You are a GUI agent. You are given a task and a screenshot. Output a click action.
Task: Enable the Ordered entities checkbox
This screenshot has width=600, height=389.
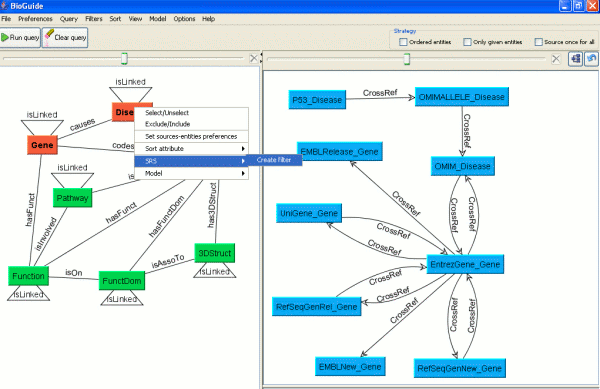[x=403, y=42]
